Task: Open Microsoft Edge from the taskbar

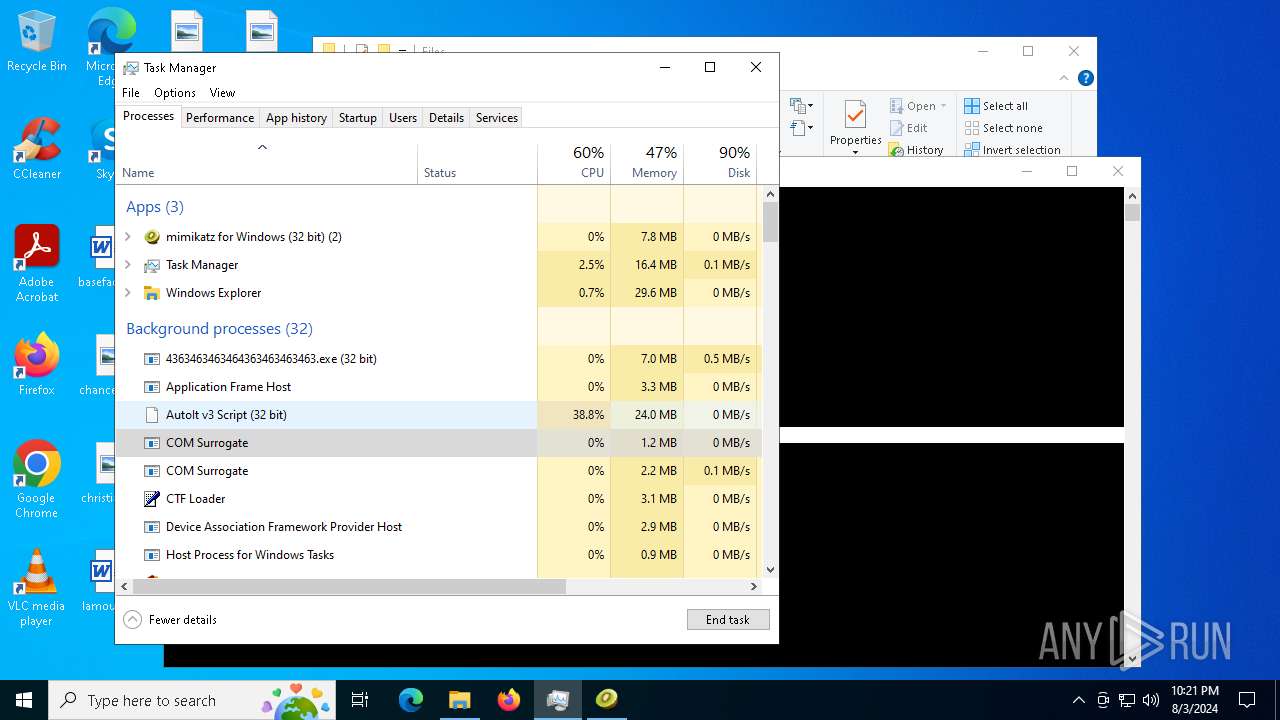Action: (411, 700)
